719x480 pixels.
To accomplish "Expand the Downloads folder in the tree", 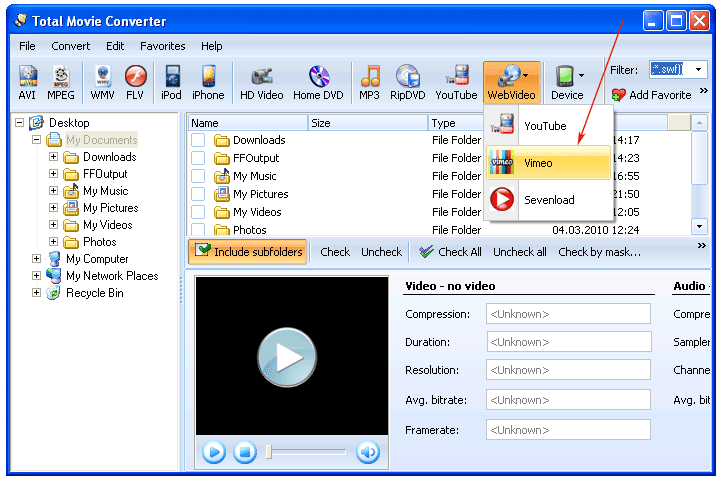I will pyautogui.click(x=53, y=156).
